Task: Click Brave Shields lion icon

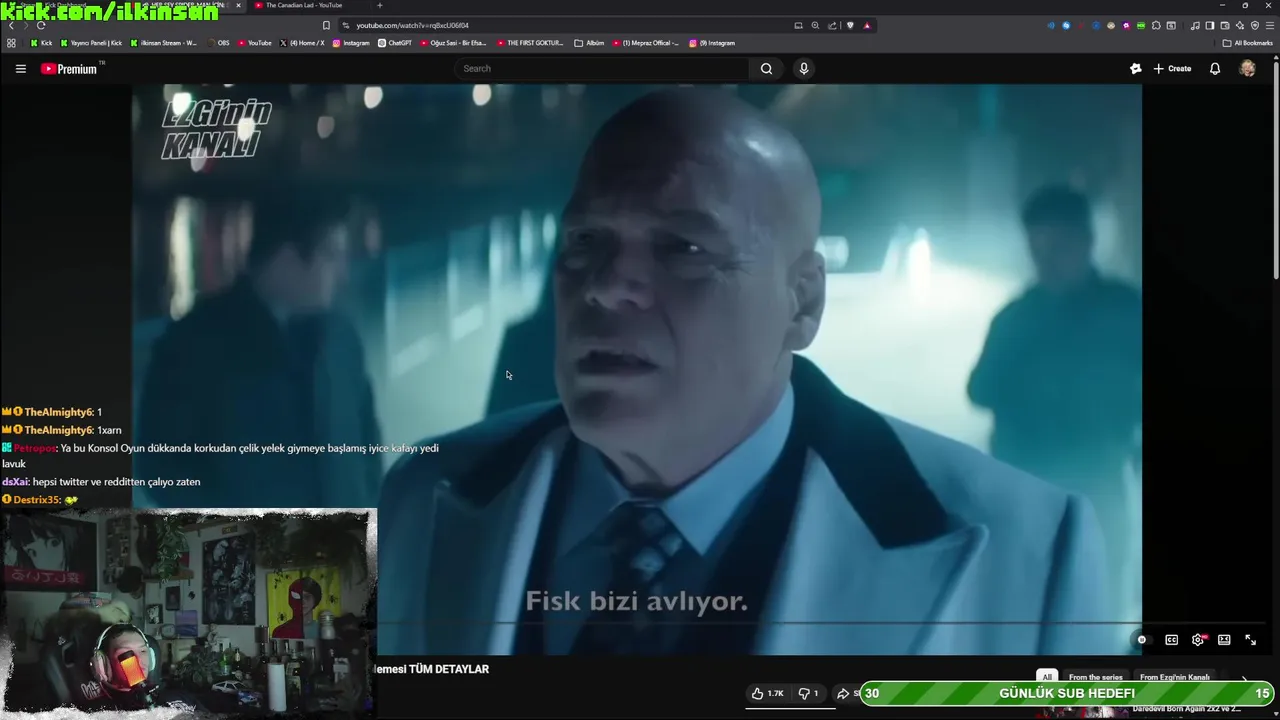Action: pyautogui.click(x=850, y=25)
